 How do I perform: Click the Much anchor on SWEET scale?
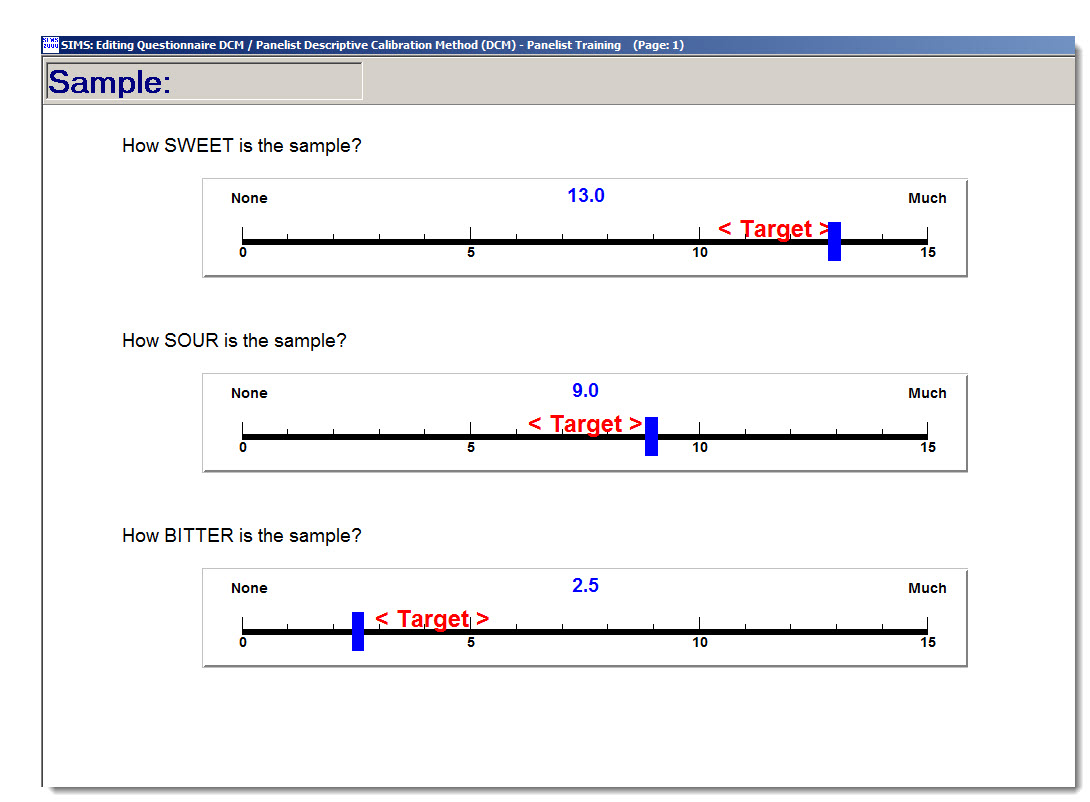[x=927, y=198]
